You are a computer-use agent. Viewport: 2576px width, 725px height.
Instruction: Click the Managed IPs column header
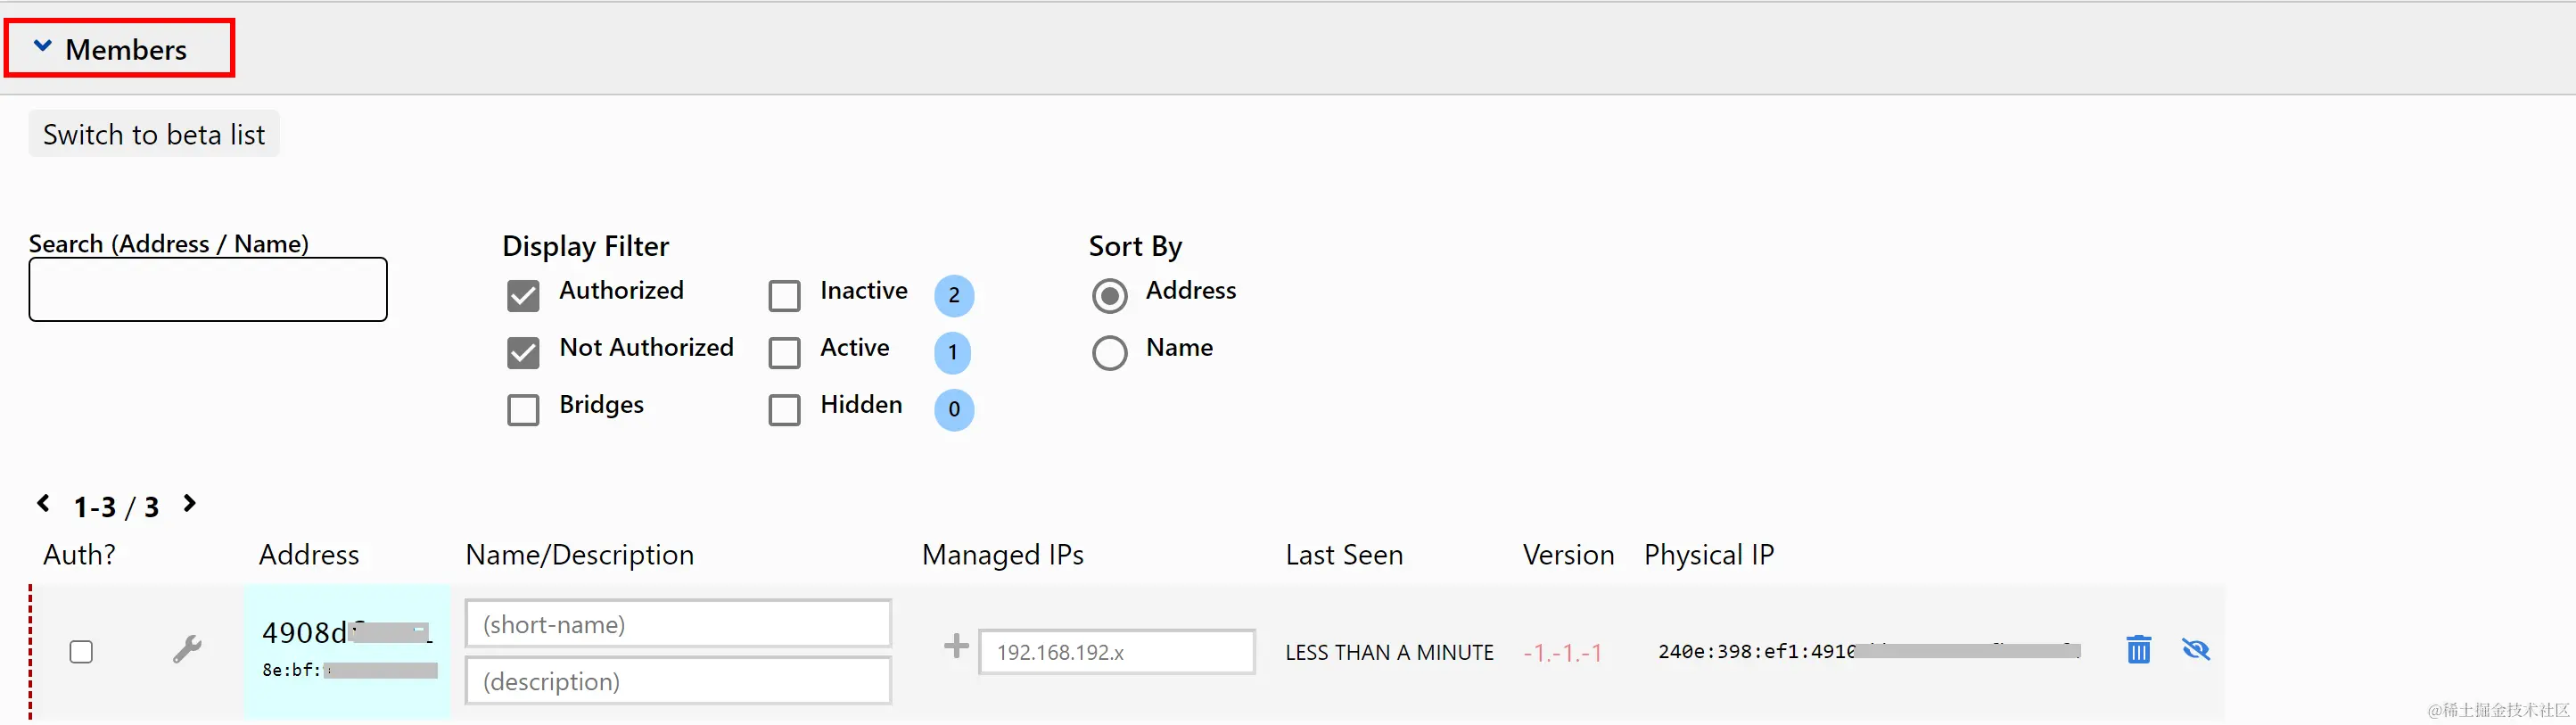click(1002, 555)
